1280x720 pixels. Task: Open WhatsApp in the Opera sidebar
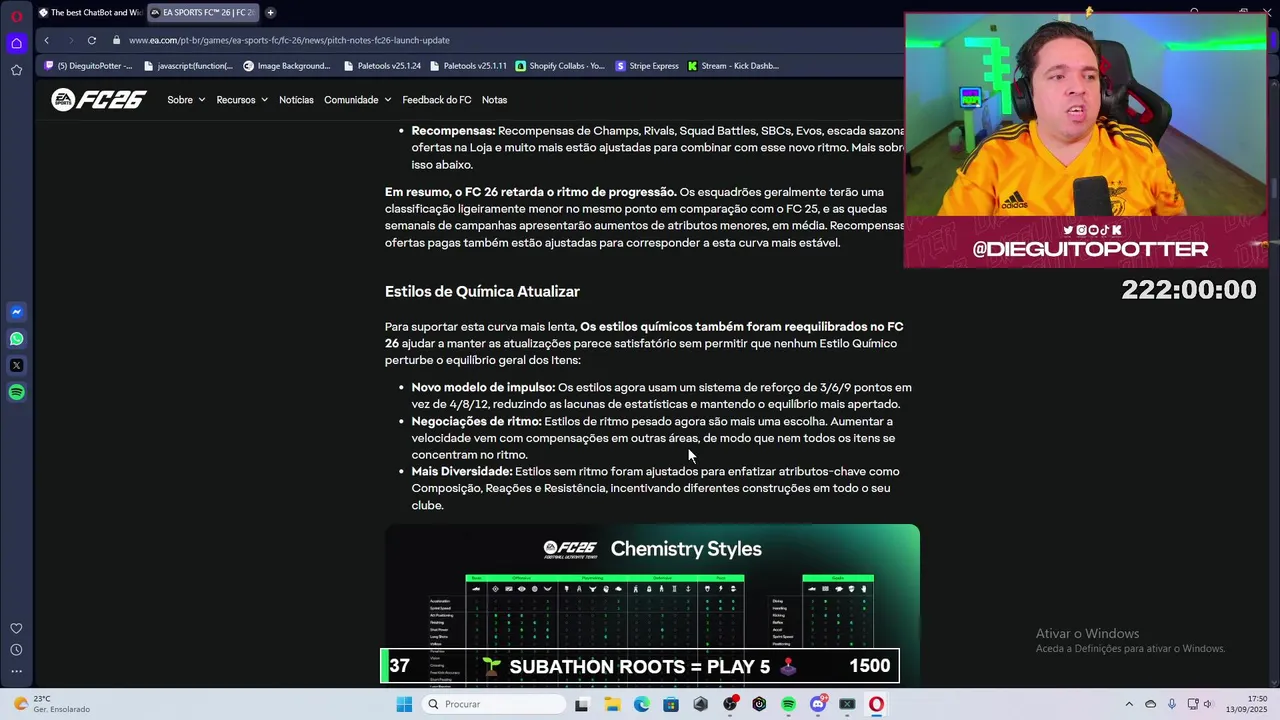point(16,339)
